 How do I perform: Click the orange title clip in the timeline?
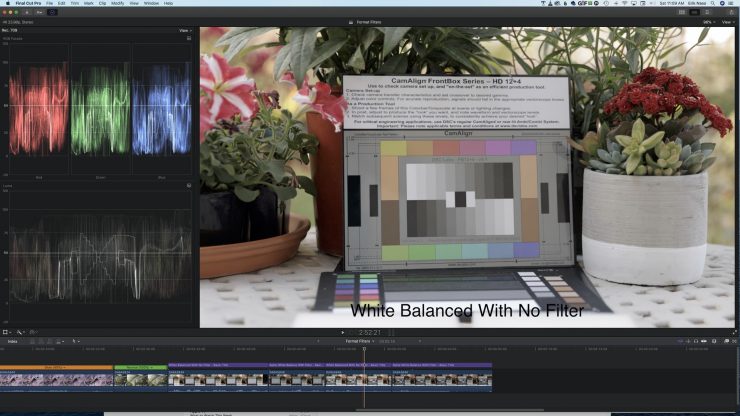[56, 367]
